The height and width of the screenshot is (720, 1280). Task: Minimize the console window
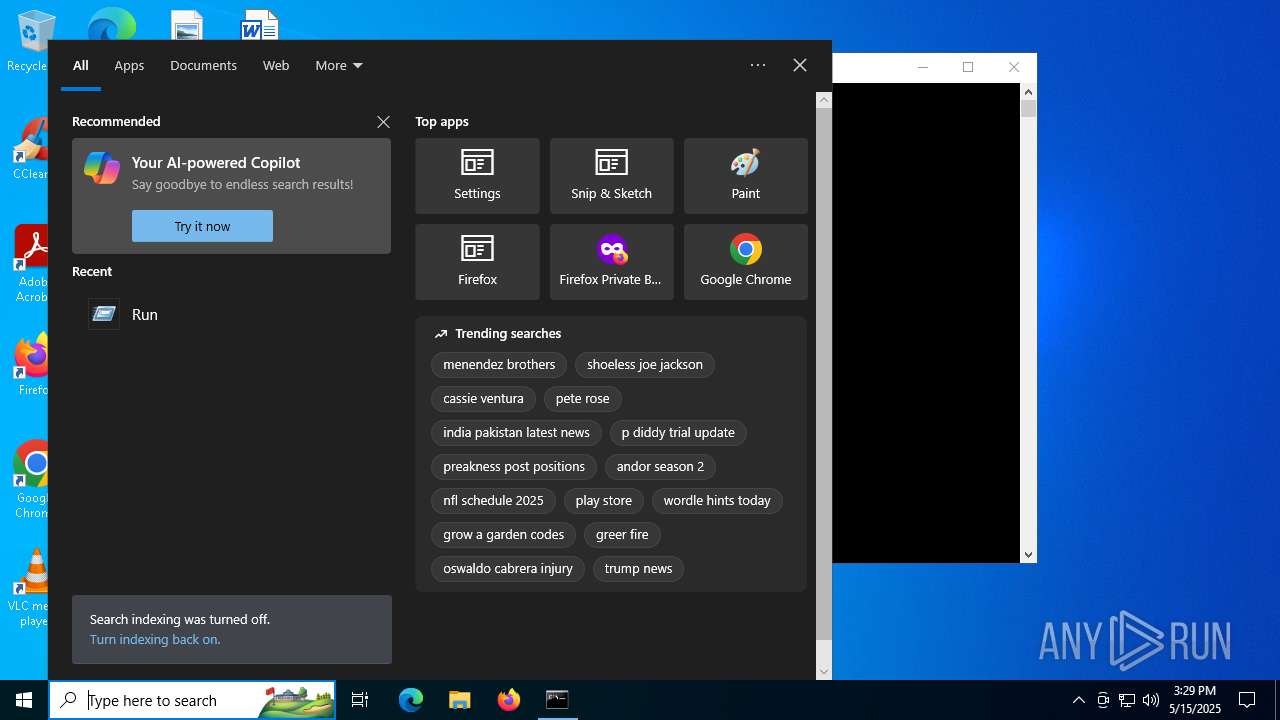tap(923, 67)
